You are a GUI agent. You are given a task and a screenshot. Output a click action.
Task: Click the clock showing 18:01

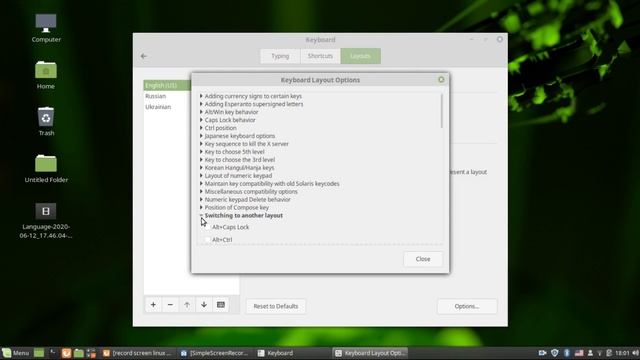pyautogui.click(x=622, y=353)
